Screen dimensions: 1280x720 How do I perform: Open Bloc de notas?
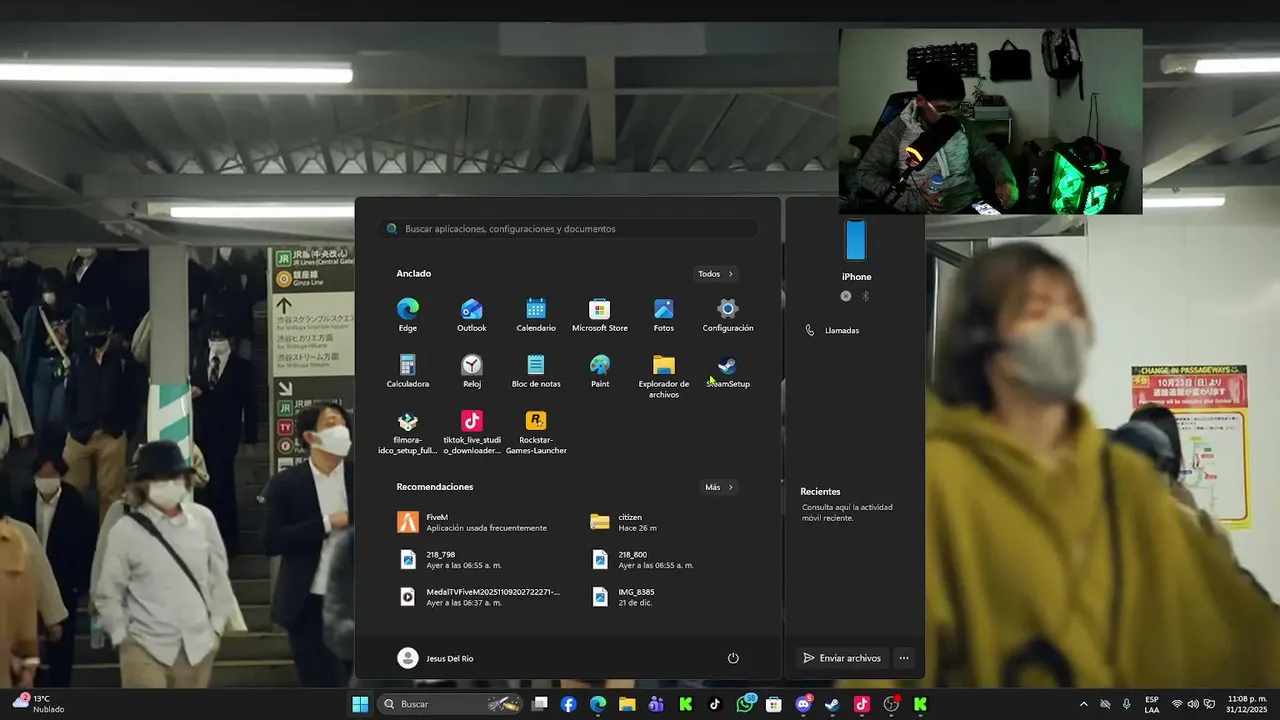[x=536, y=371]
